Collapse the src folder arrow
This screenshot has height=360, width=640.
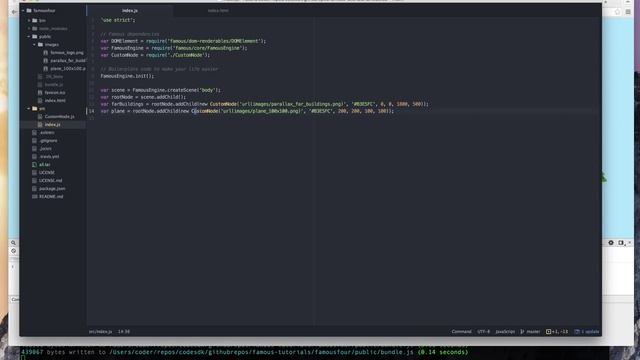29,109
